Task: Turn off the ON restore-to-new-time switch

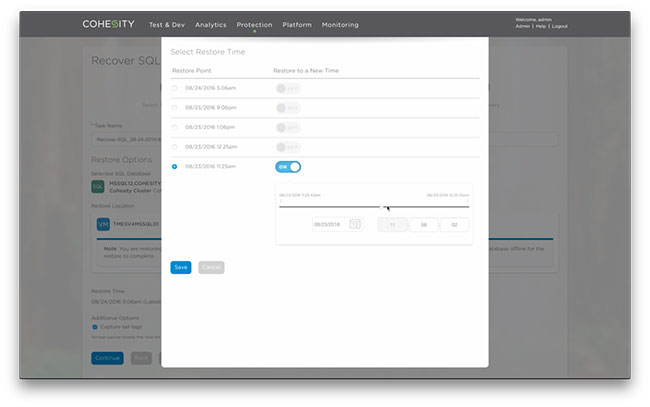Action: click(x=288, y=167)
